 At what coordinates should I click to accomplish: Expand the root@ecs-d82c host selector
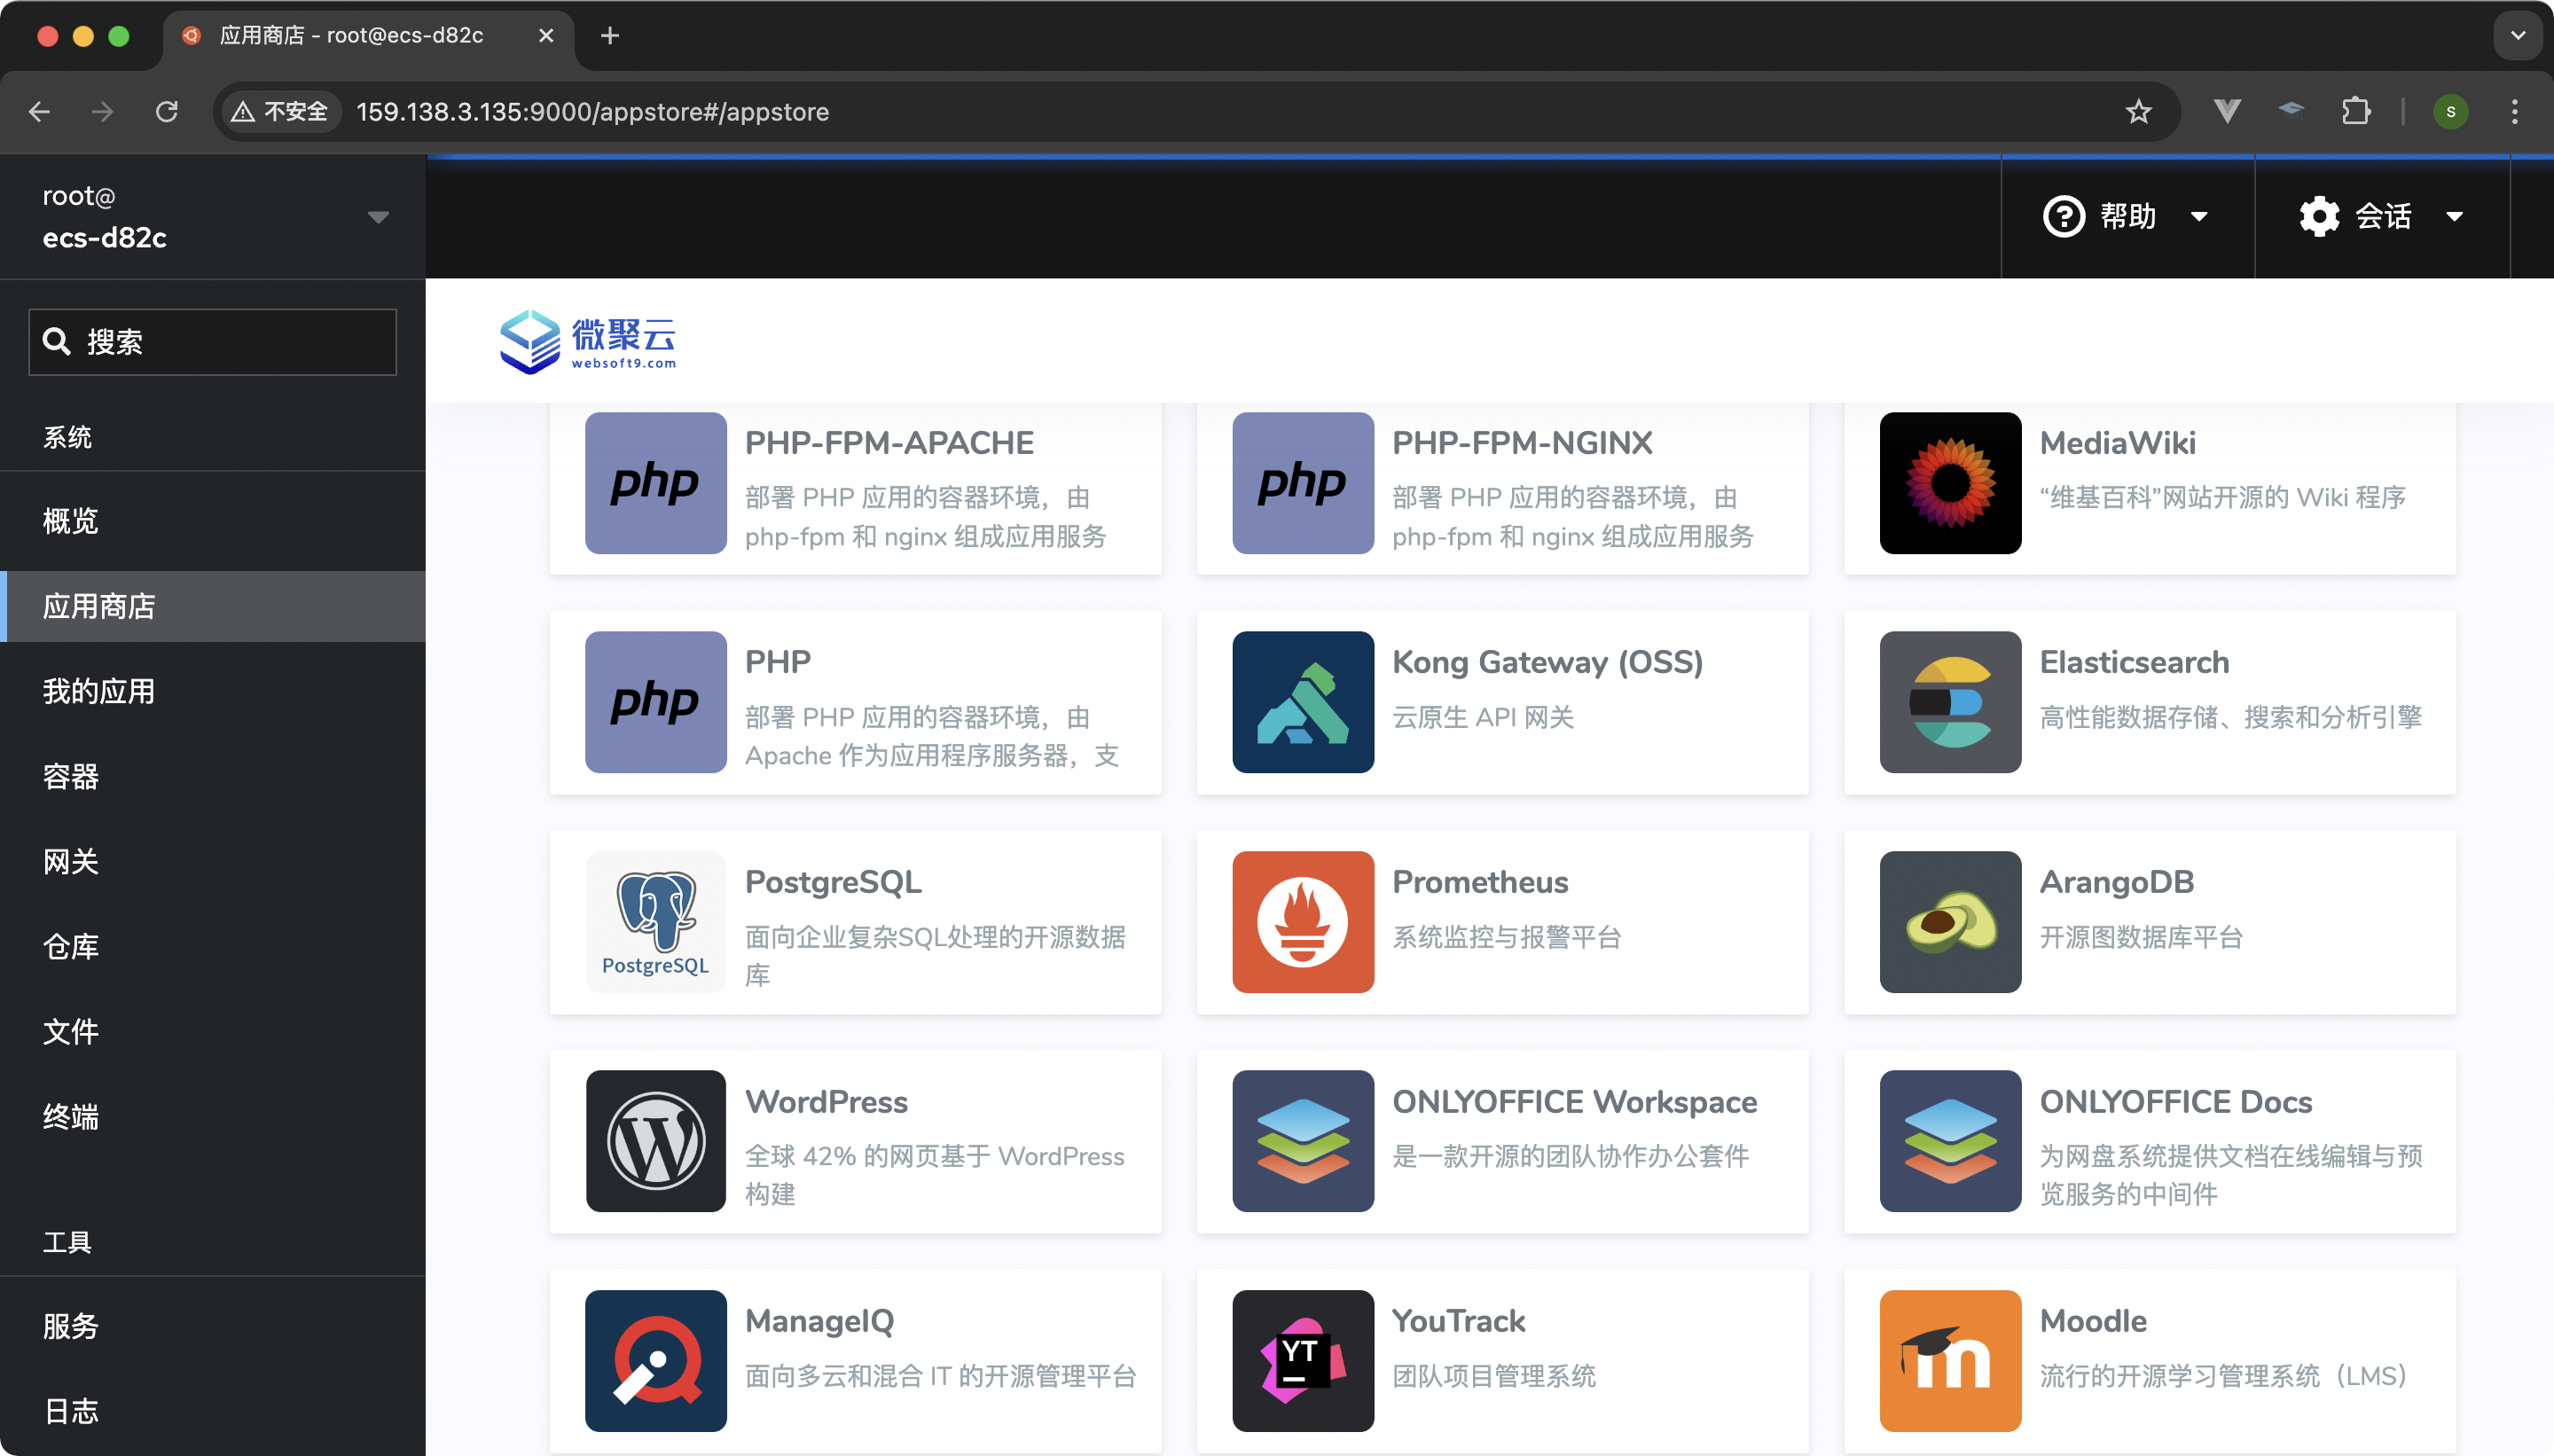click(212, 217)
